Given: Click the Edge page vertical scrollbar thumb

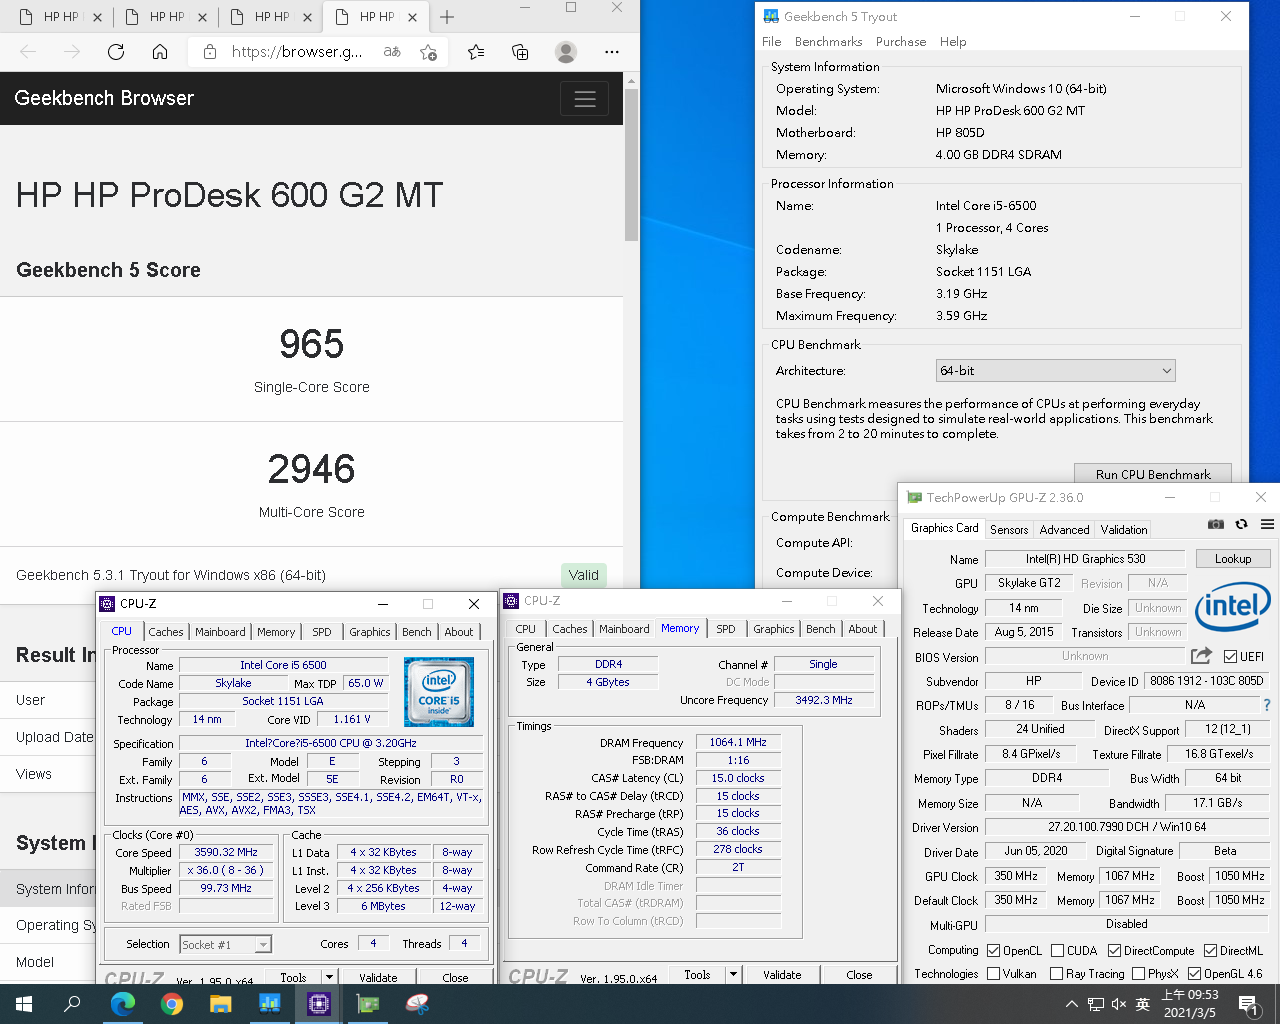Looking at the screenshot, I should 631,165.
